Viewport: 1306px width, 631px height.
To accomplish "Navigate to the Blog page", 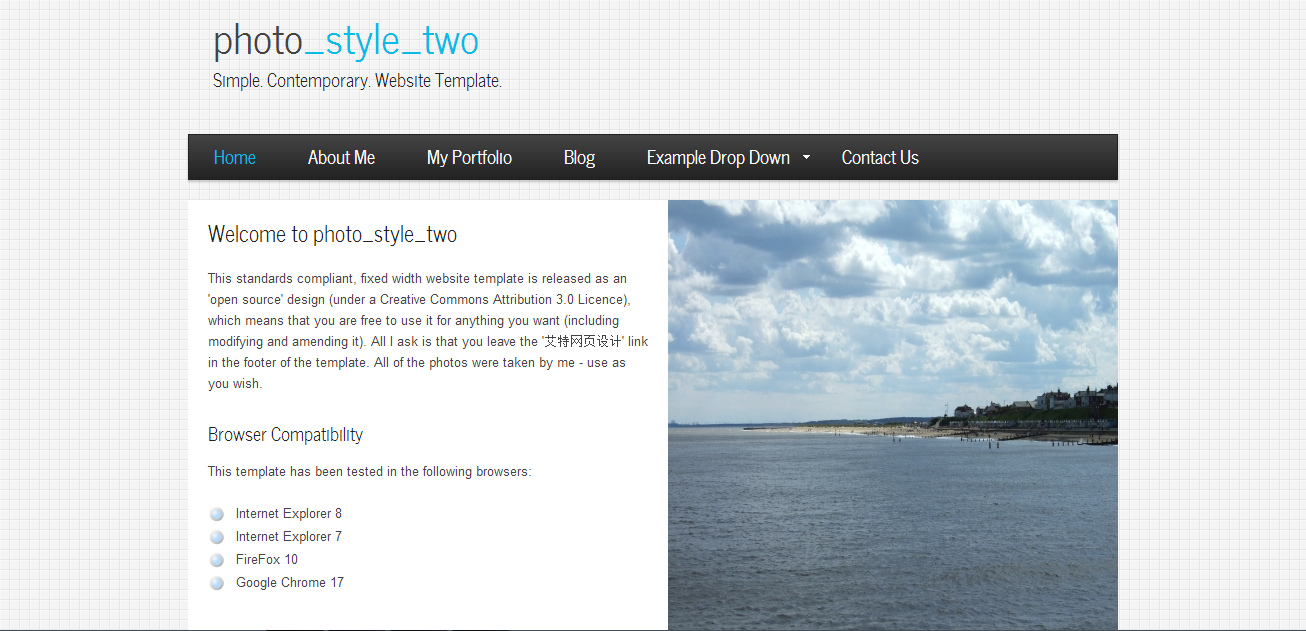I will 579,158.
